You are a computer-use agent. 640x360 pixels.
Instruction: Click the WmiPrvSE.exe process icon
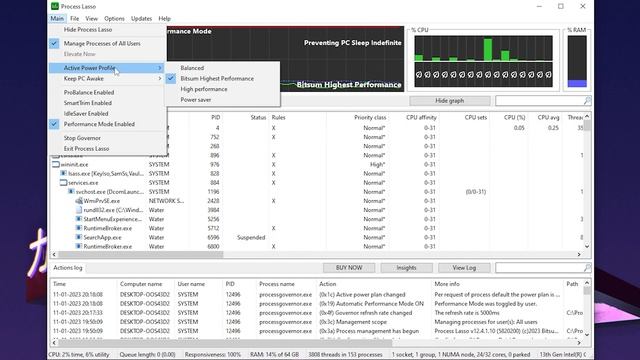79,201
